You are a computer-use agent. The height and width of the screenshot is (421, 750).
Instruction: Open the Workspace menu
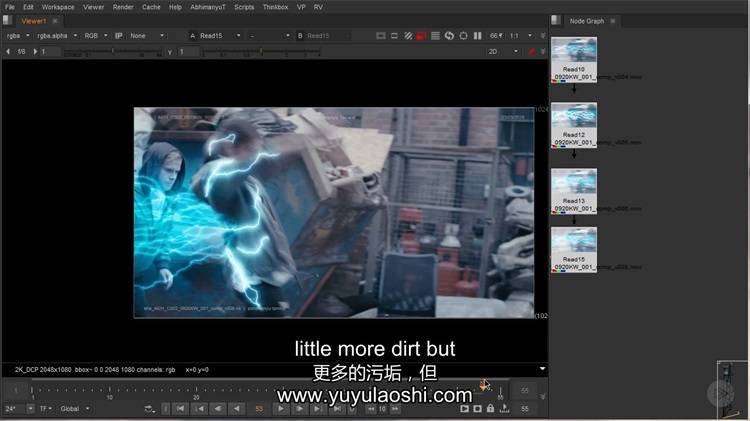(58, 6)
